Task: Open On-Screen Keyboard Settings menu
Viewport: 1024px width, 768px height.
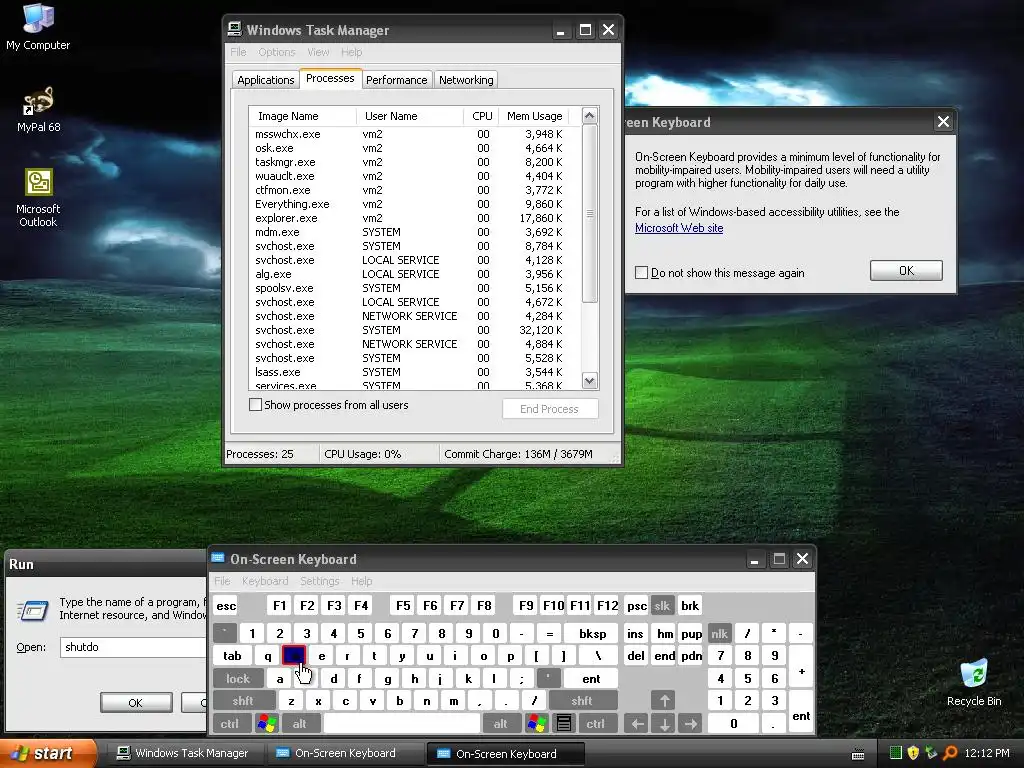Action: (x=319, y=581)
